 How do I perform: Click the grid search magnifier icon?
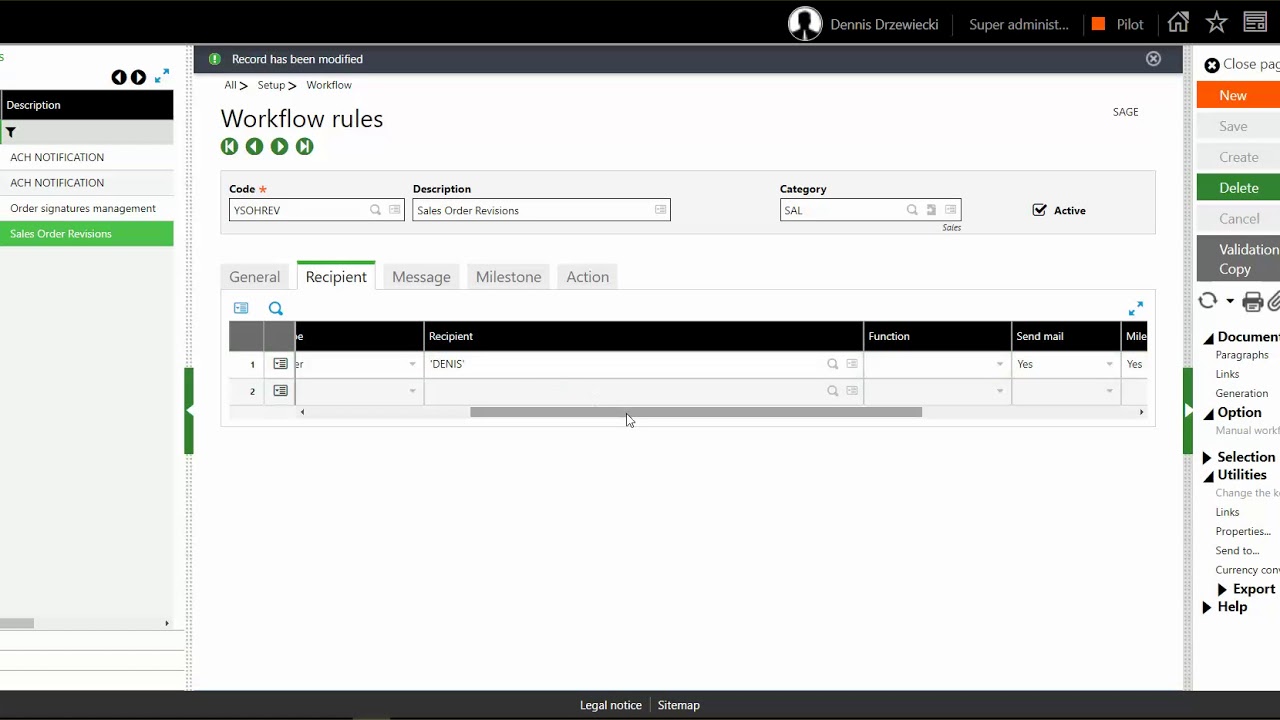[276, 308]
